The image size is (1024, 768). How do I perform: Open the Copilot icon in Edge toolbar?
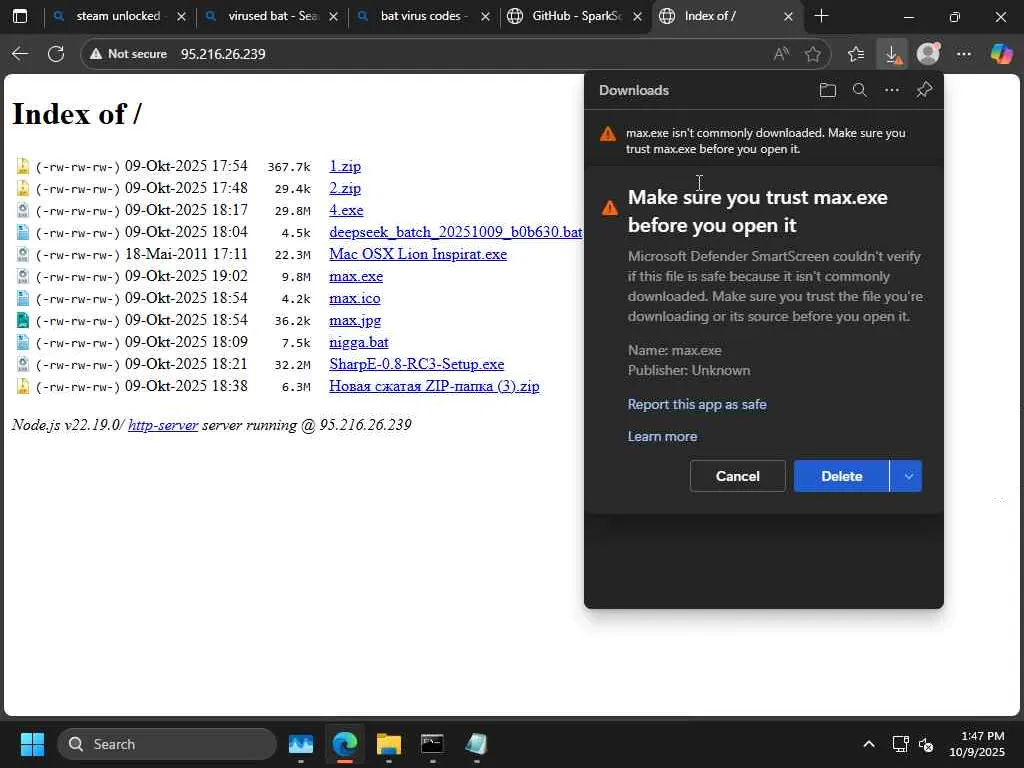pos(1001,54)
